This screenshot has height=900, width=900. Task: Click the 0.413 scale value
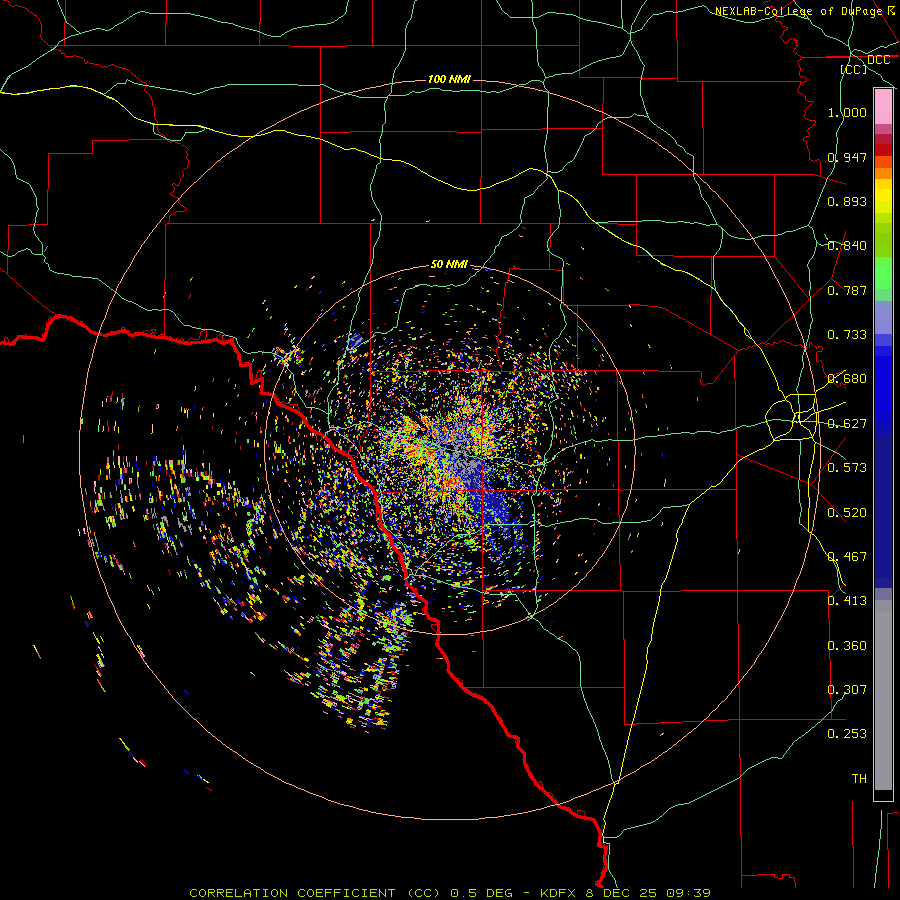click(x=847, y=601)
